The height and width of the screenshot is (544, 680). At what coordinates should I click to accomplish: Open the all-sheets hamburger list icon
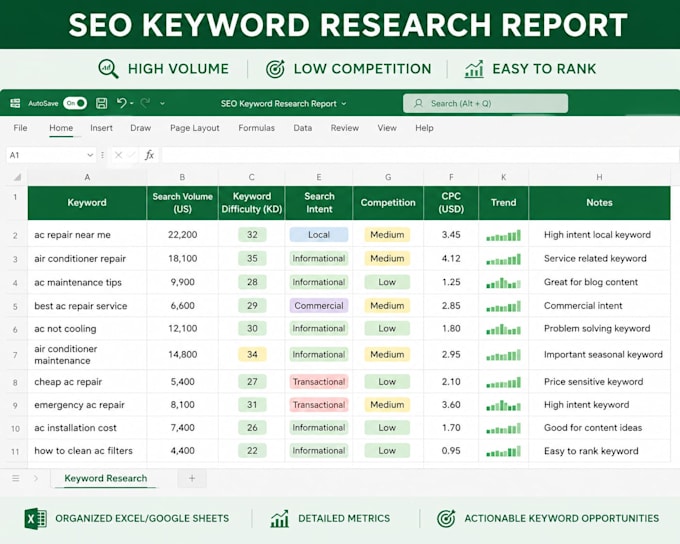(16, 478)
